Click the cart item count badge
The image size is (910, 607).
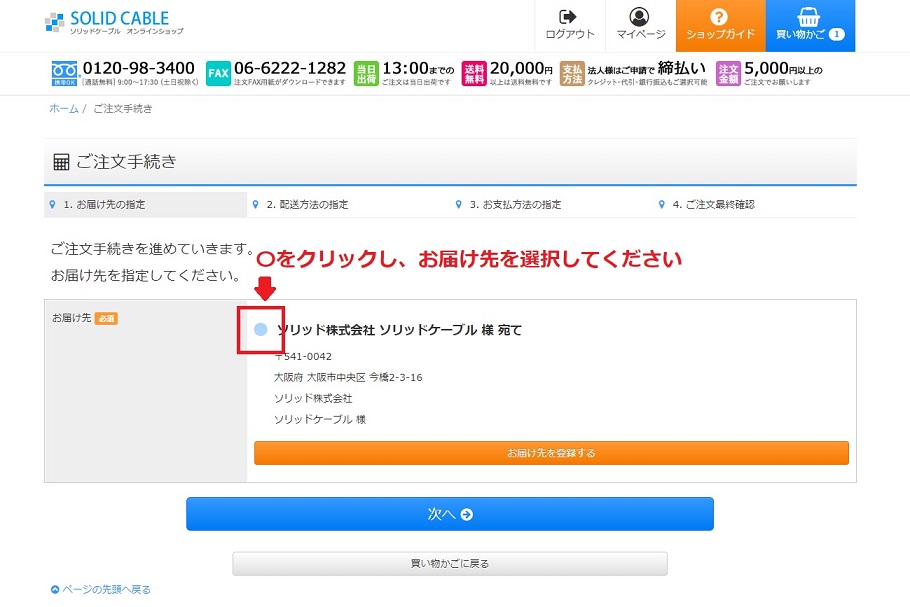(x=836, y=34)
